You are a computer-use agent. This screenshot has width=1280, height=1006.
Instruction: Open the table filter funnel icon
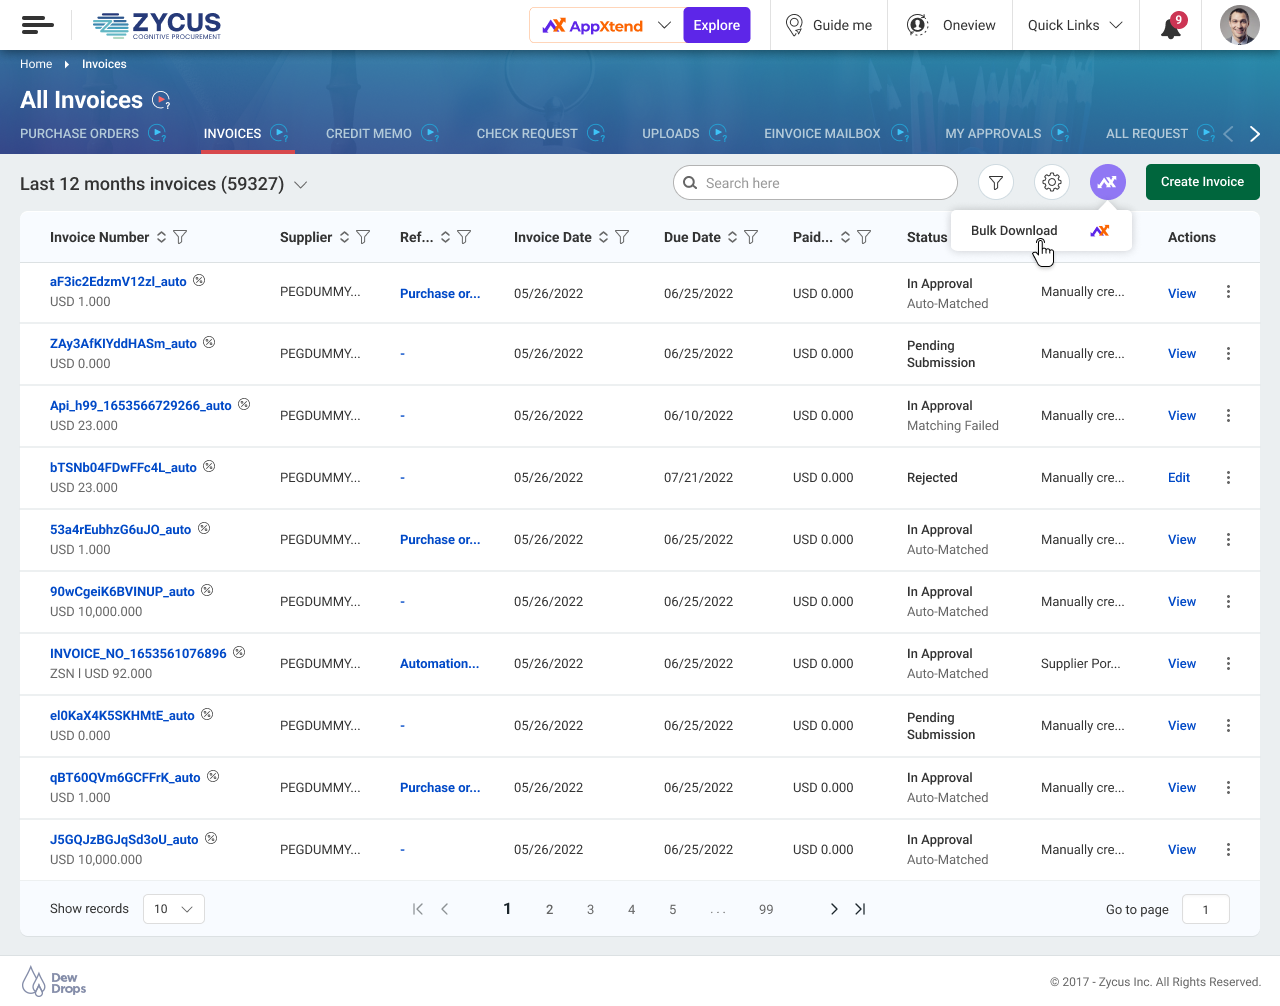996,183
